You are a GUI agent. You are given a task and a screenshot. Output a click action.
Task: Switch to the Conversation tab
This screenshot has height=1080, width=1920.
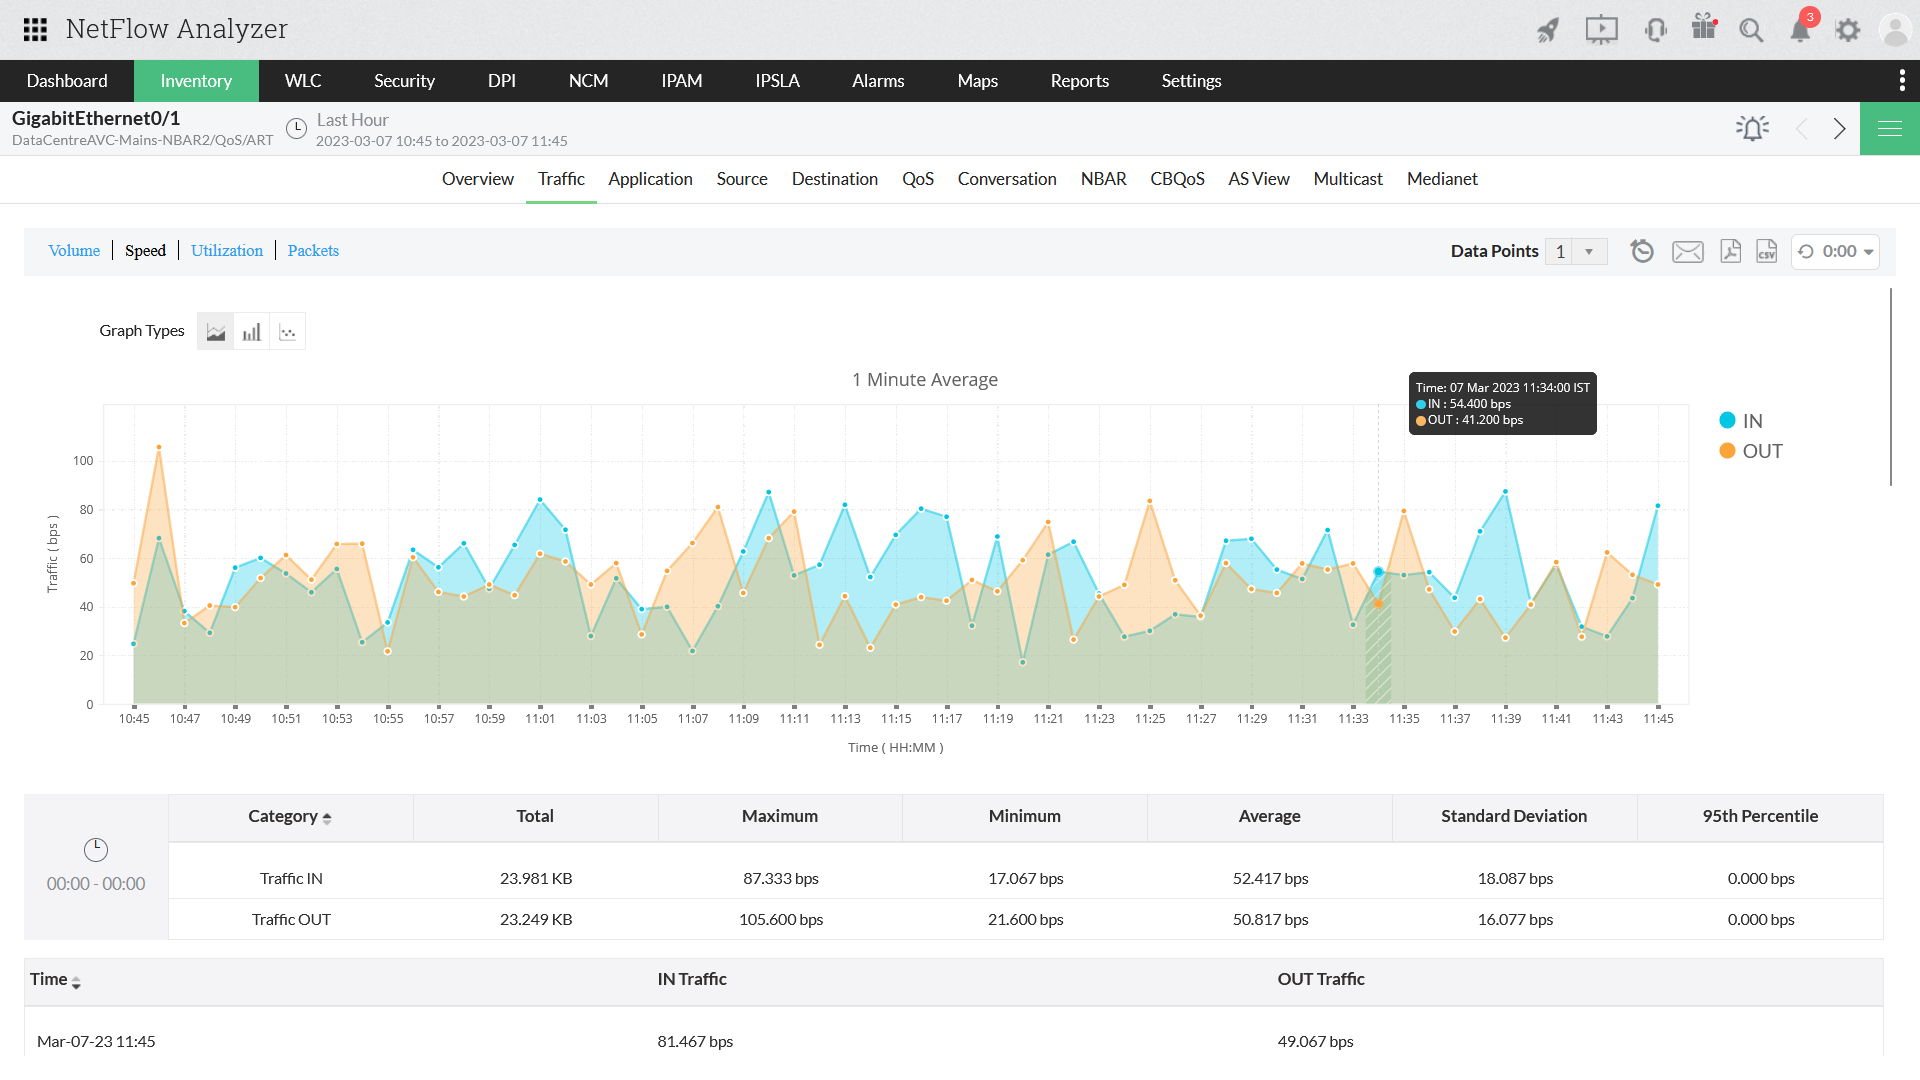coord(1007,178)
